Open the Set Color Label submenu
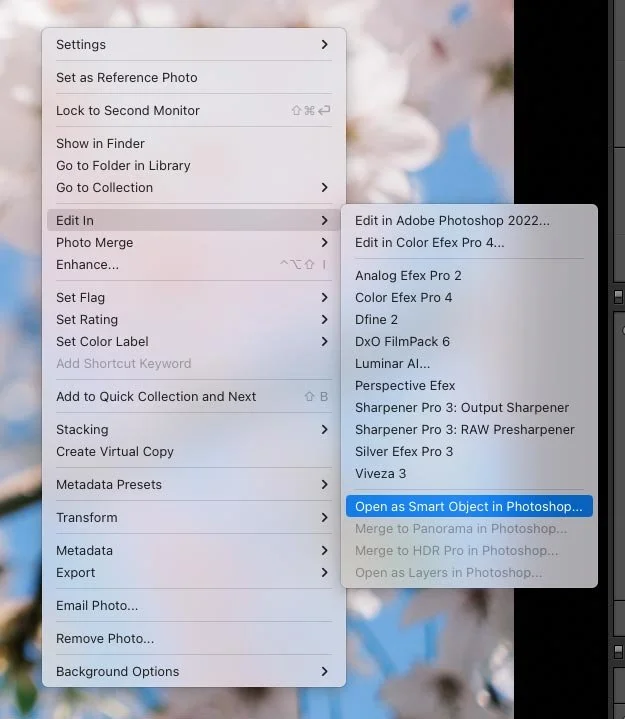The image size is (625, 719). click(194, 342)
